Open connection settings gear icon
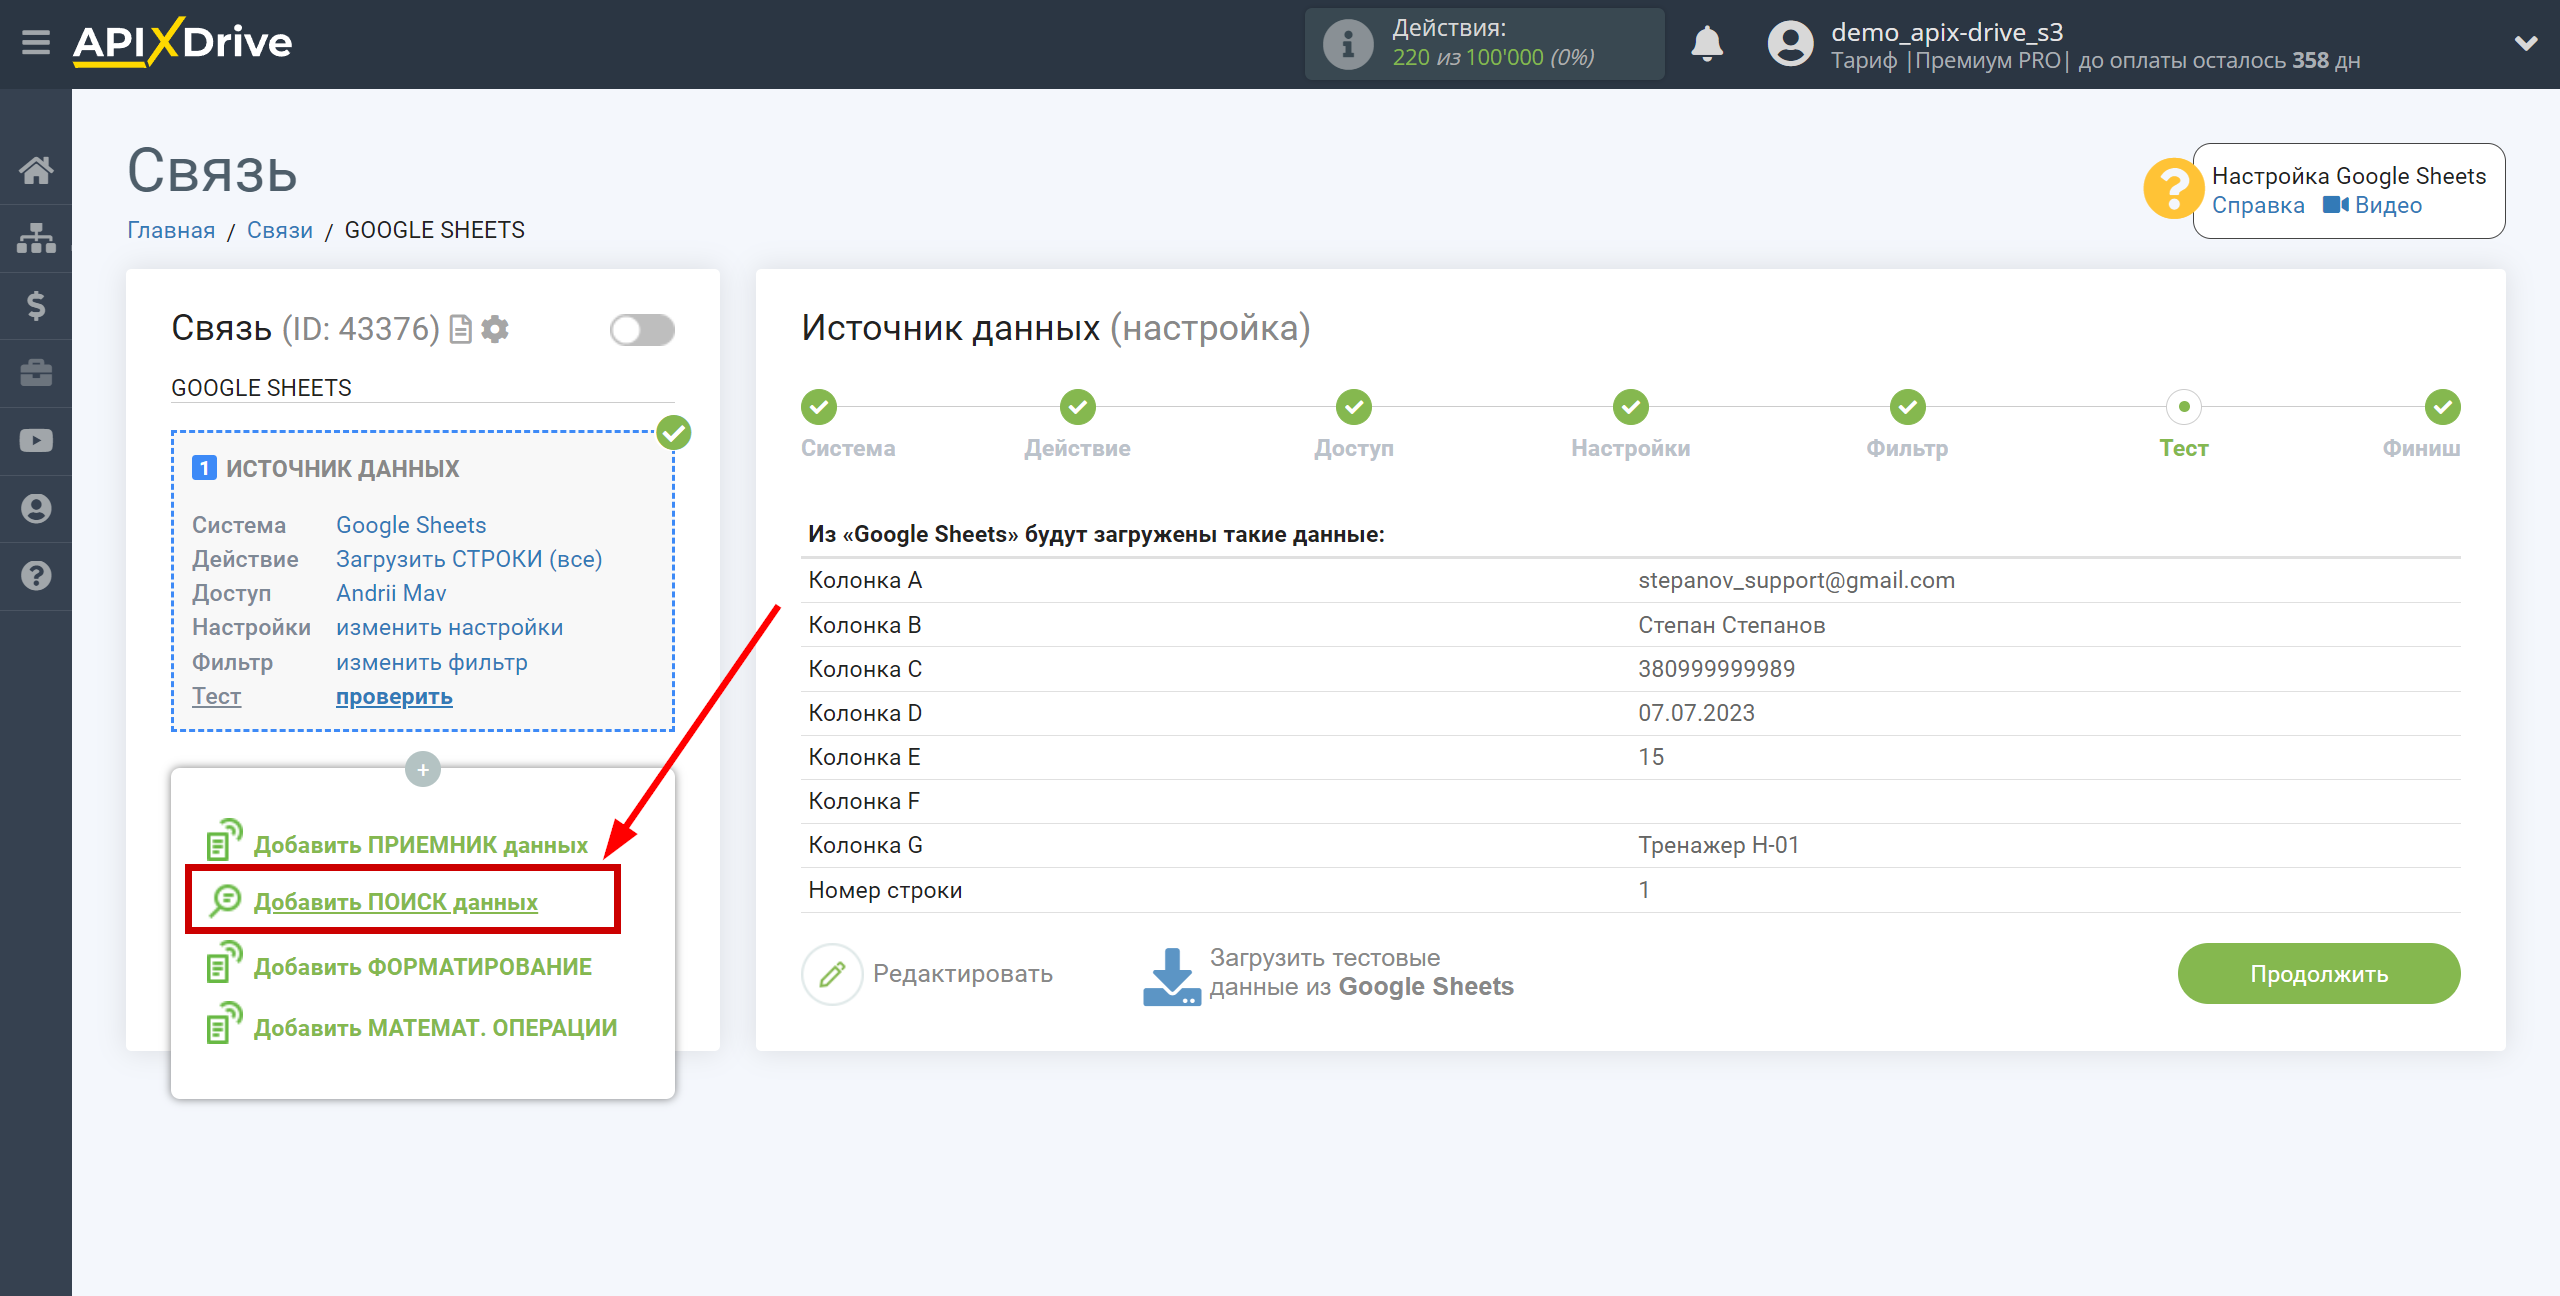This screenshot has width=2560, height=1296. (495, 329)
